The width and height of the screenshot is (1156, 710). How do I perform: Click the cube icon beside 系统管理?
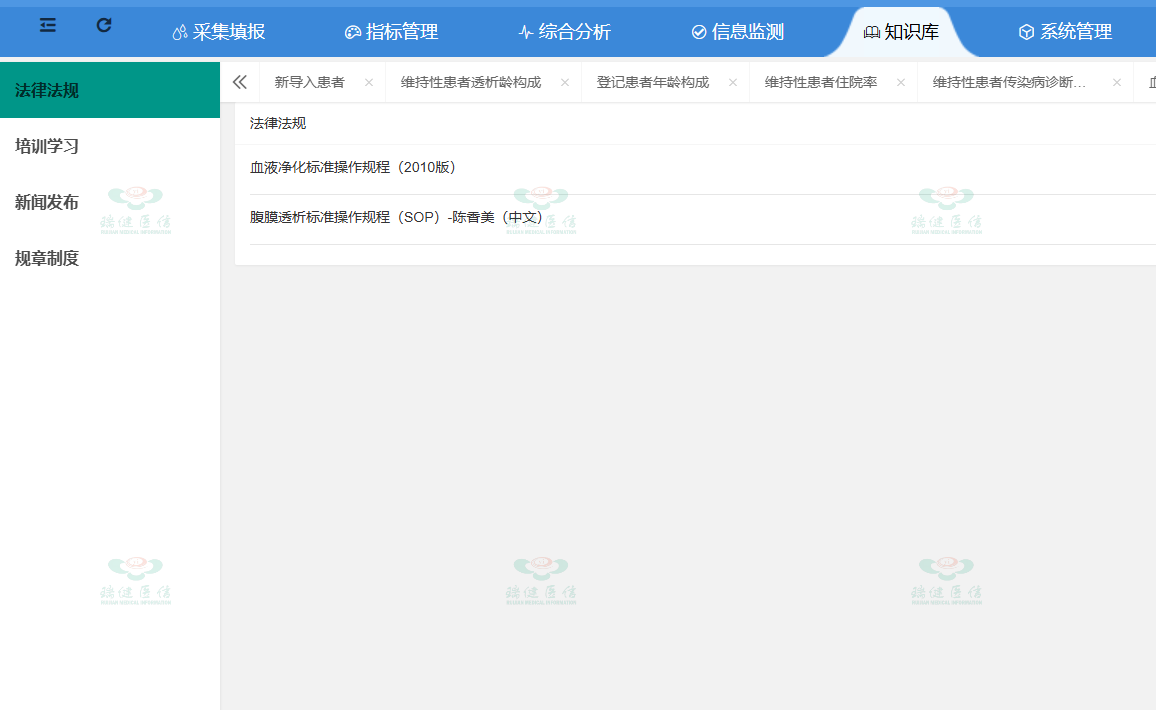[x=1026, y=32]
